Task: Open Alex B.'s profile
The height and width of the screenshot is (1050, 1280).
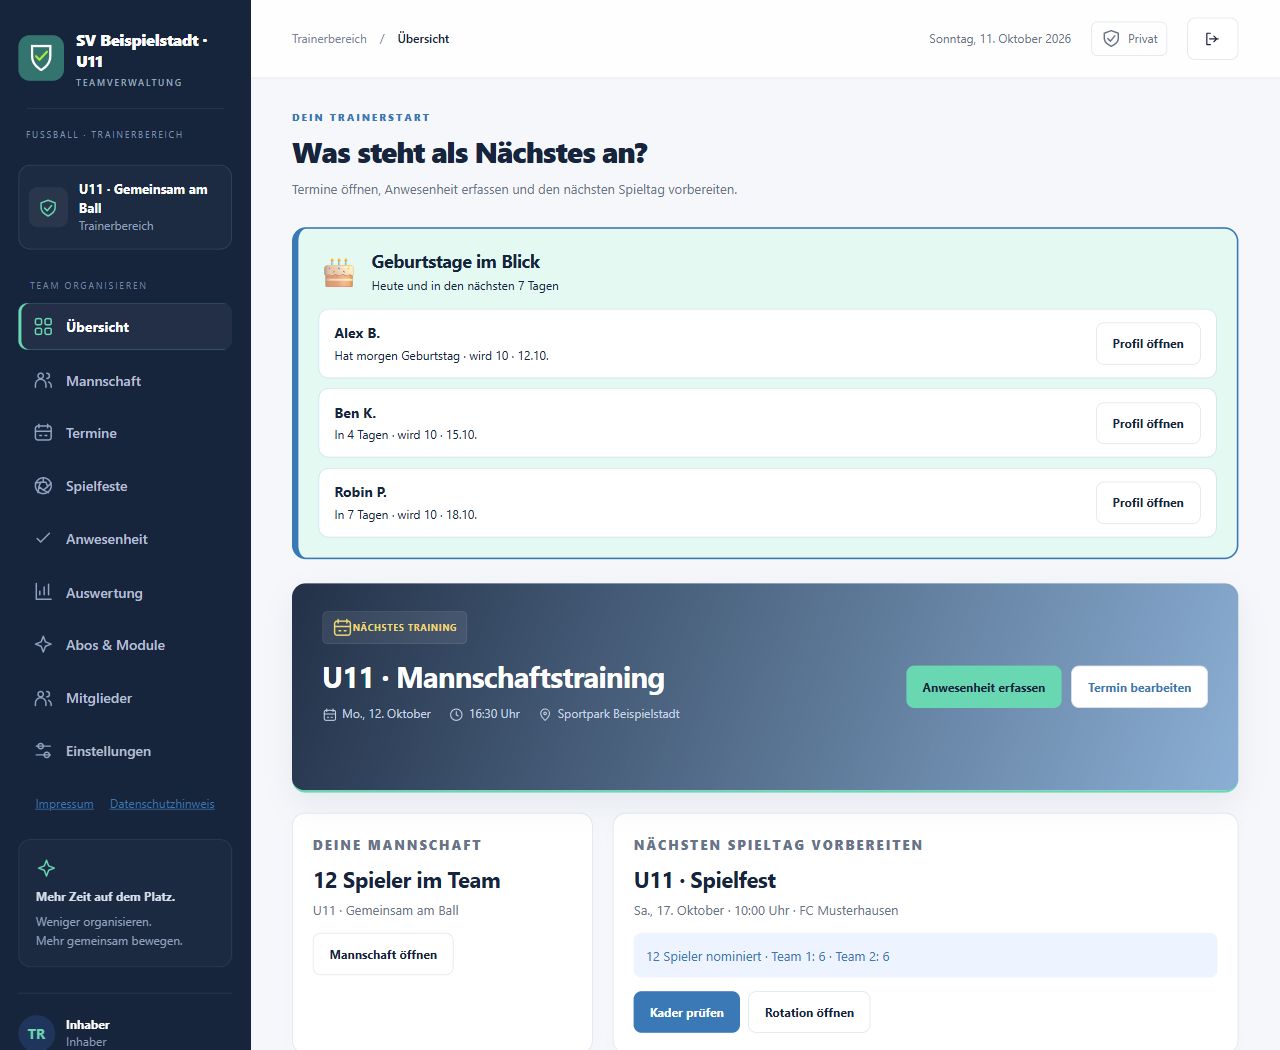Action: (1148, 343)
